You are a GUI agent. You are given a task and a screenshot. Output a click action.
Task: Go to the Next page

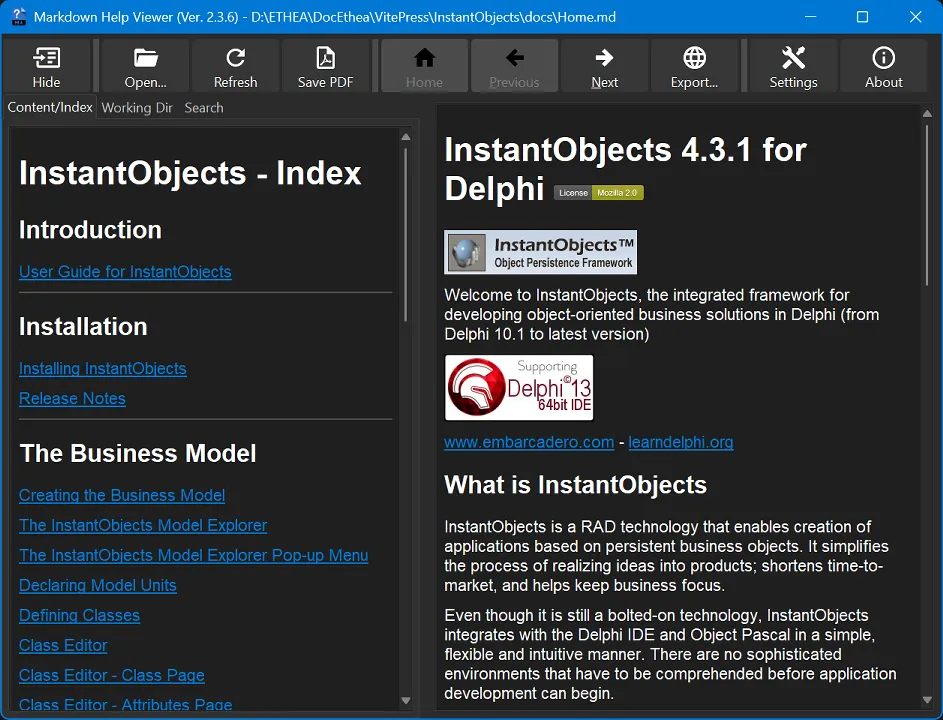point(604,66)
